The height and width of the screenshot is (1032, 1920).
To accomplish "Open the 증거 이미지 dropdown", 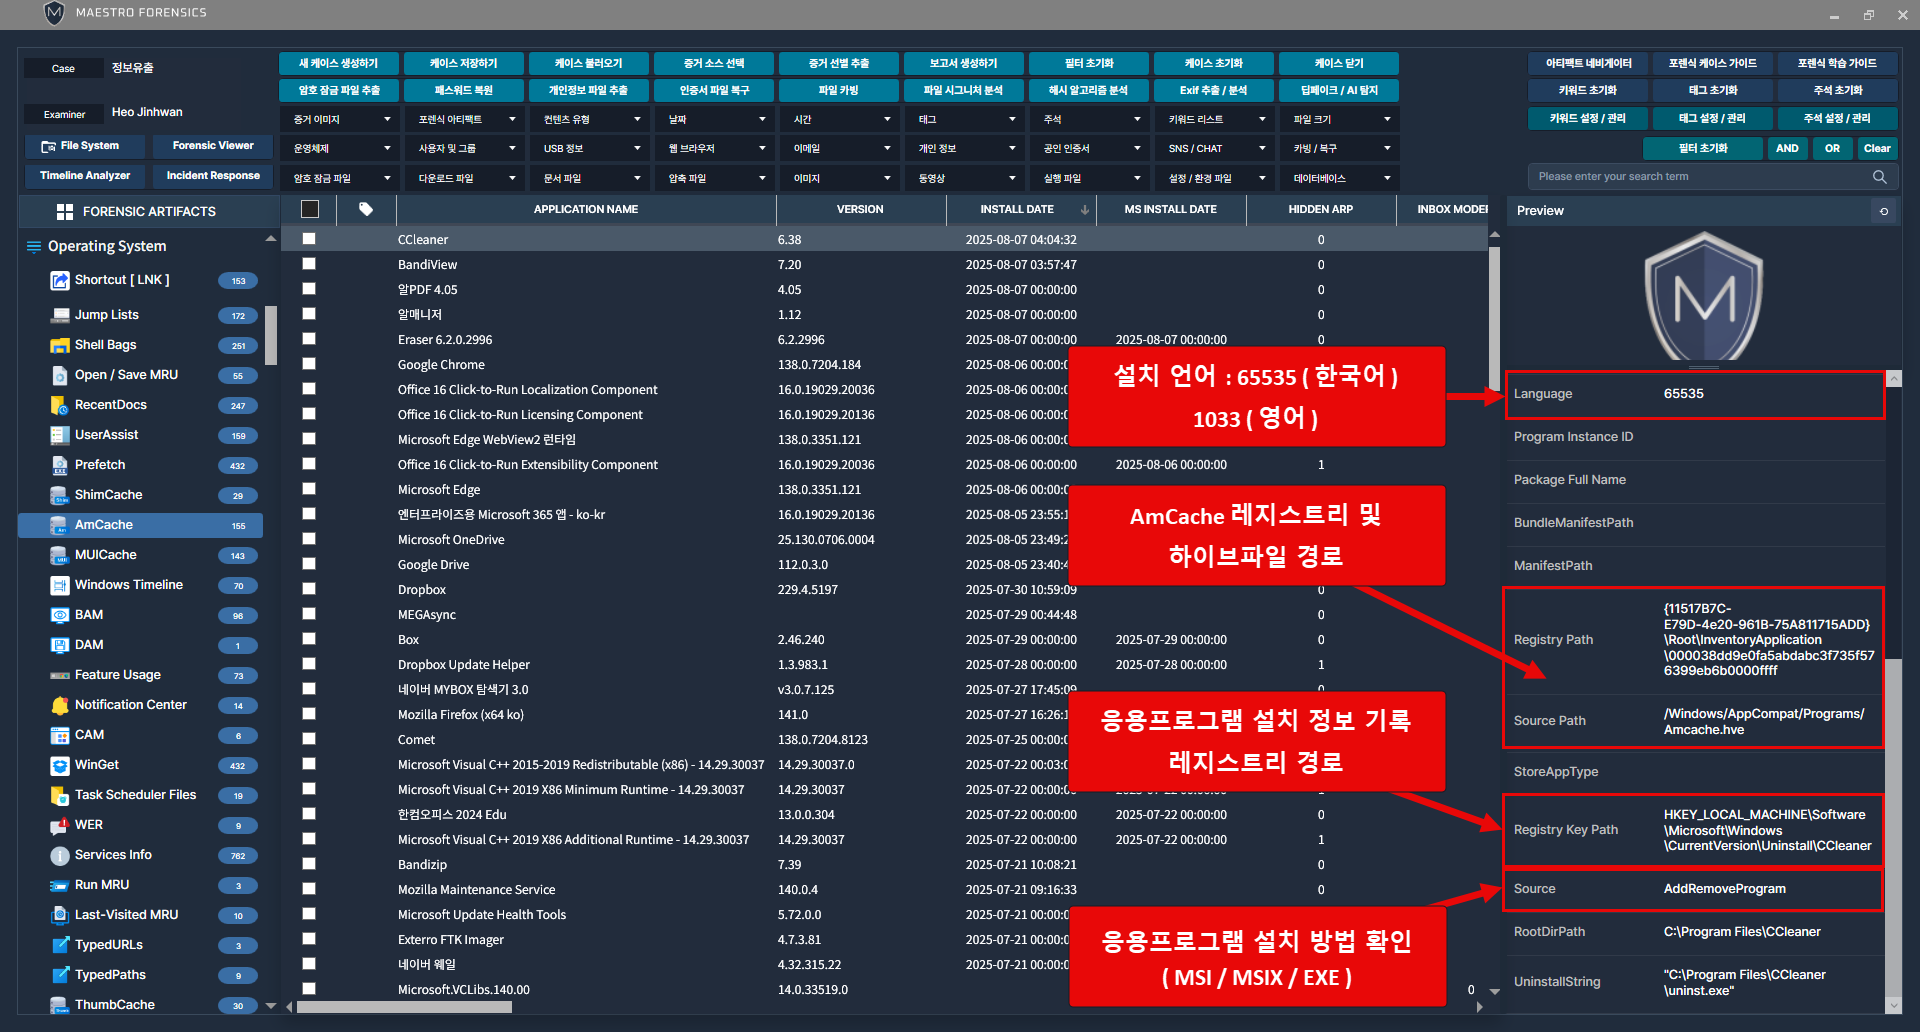I will (340, 119).
